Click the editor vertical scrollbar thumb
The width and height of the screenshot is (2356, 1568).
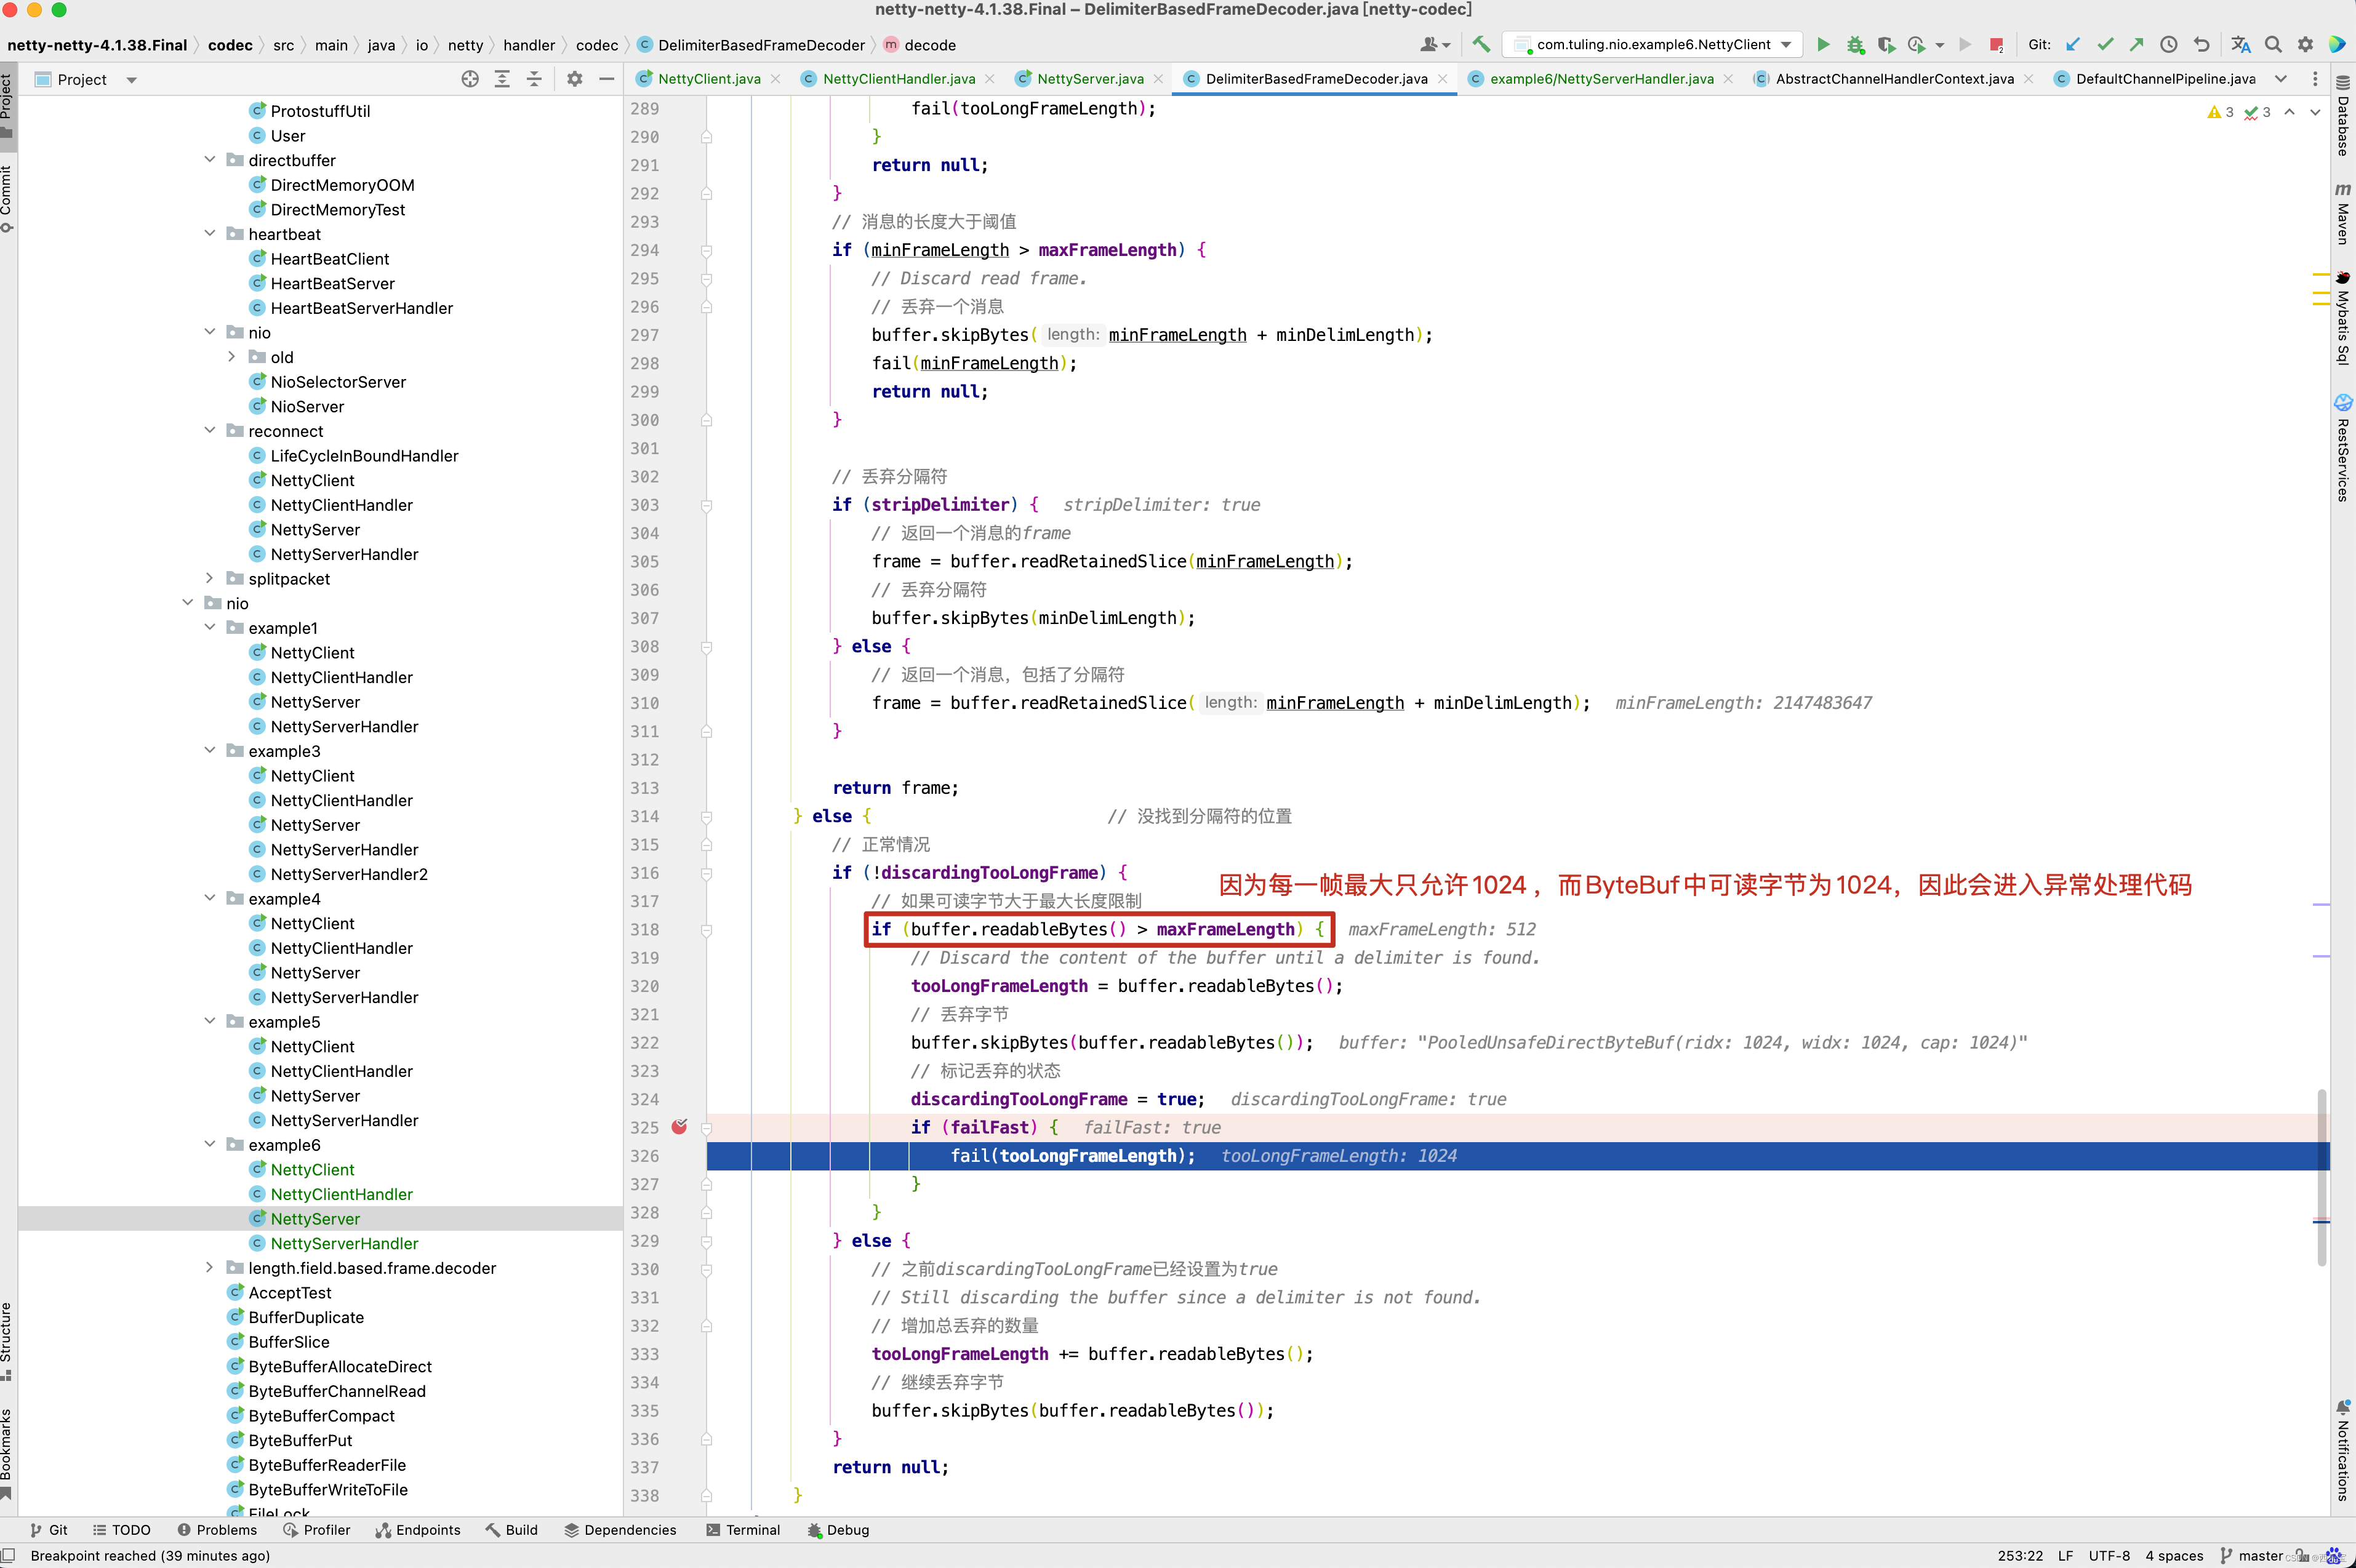pyautogui.click(x=2322, y=1178)
